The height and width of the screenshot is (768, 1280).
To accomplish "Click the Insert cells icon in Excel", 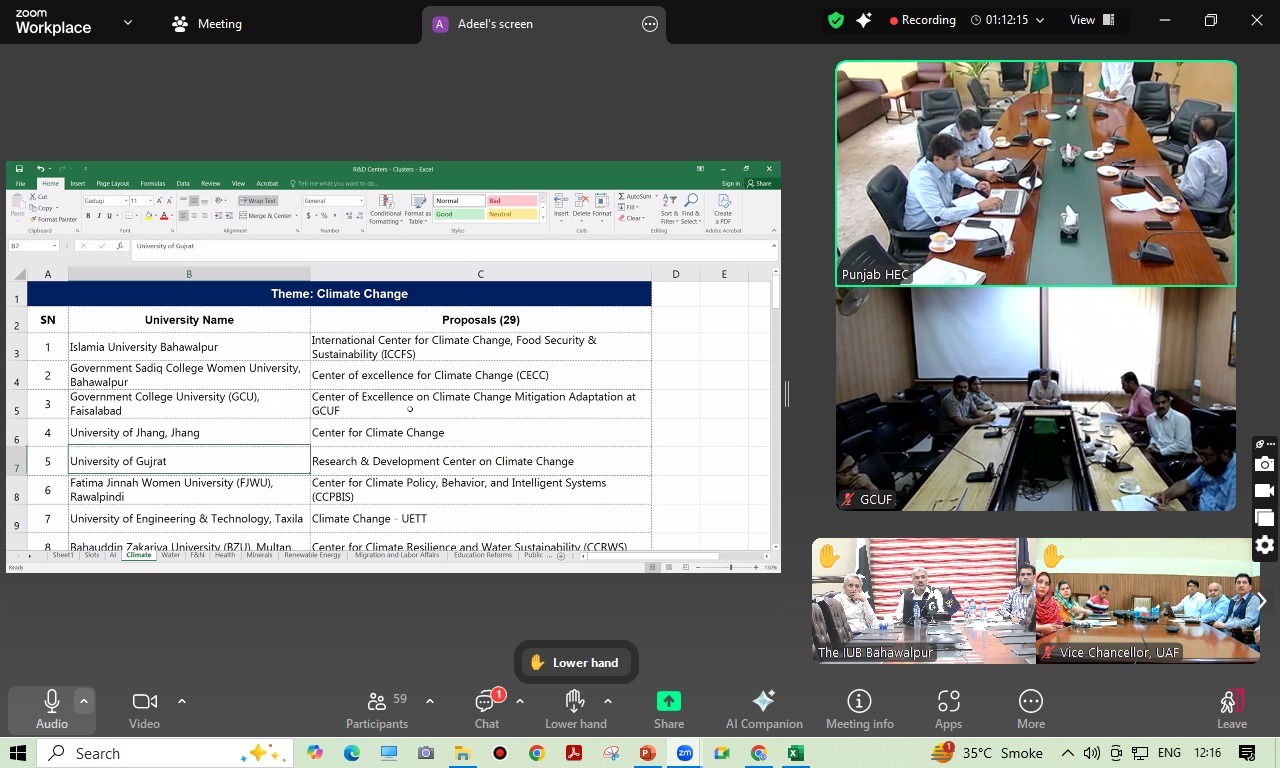I will (561, 207).
